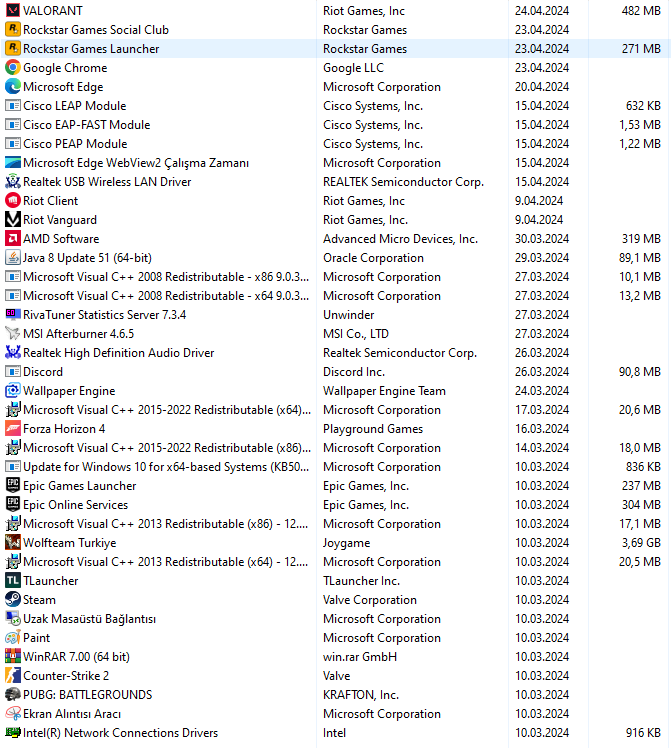Viewport: 671px width, 748px height.
Task: Click the Uzak Masaüstü Bağlantısı icon
Action: [x=12, y=618]
